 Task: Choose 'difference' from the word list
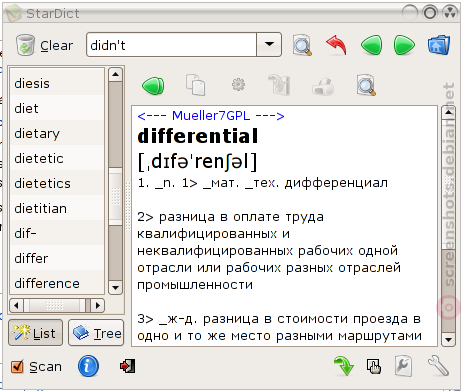(x=57, y=283)
